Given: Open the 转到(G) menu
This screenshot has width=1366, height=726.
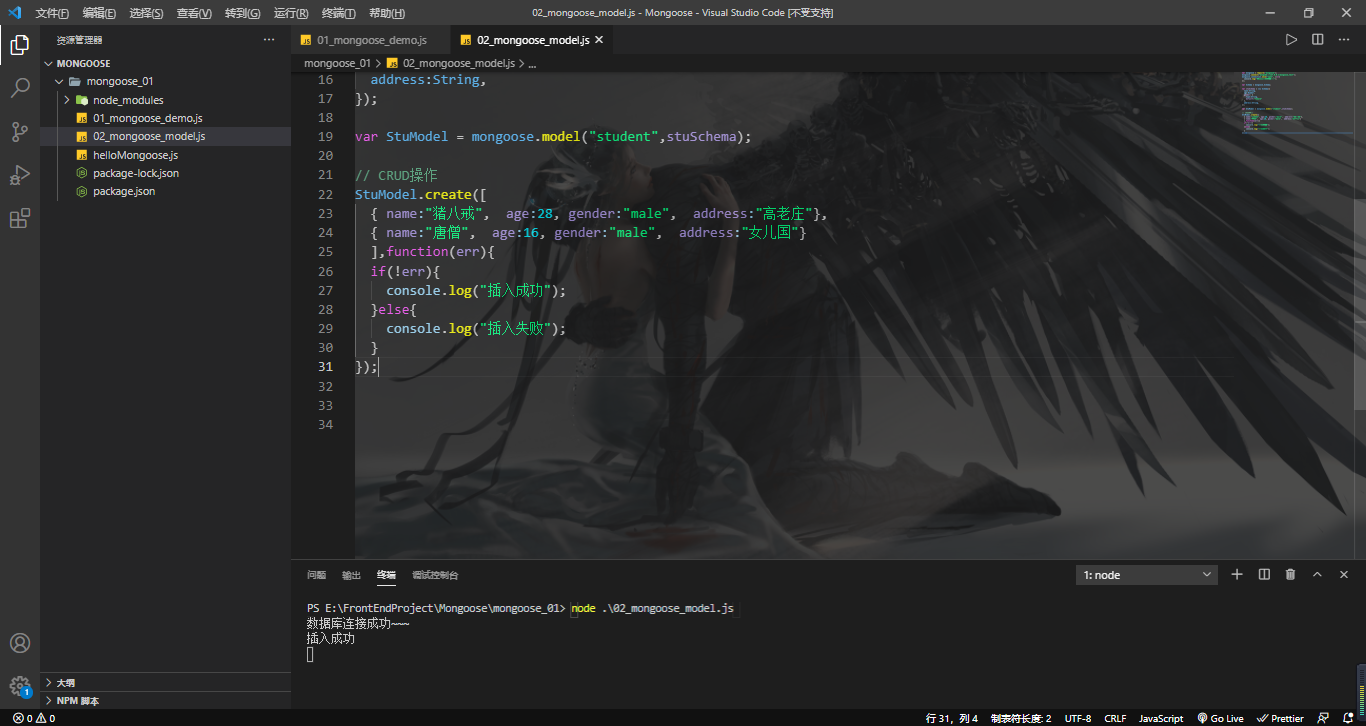Looking at the screenshot, I should [x=243, y=13].
